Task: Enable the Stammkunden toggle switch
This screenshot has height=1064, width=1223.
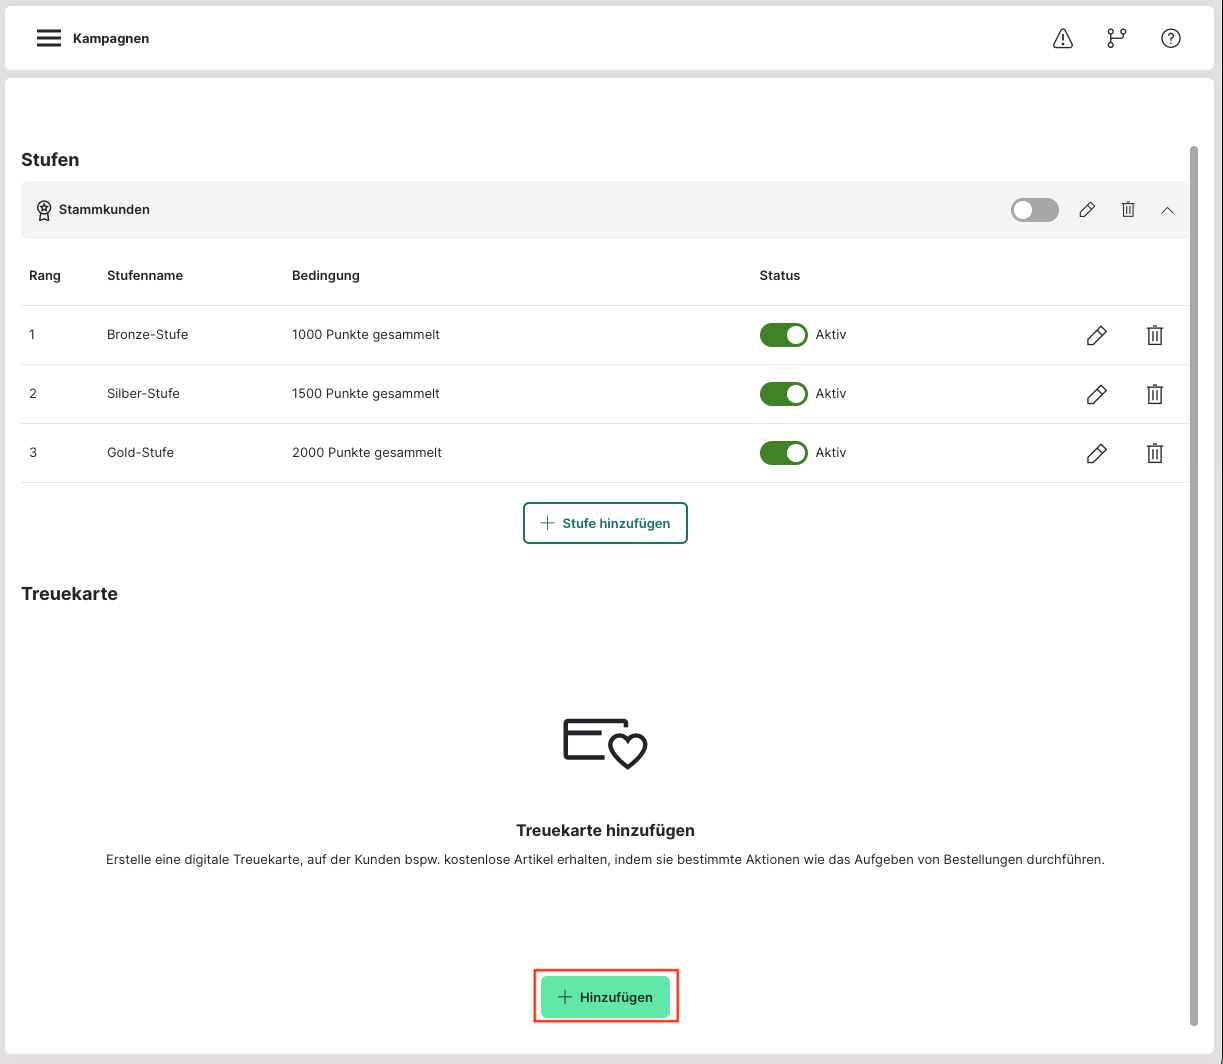Action: pyautogui.click(x=1034, y=210)
